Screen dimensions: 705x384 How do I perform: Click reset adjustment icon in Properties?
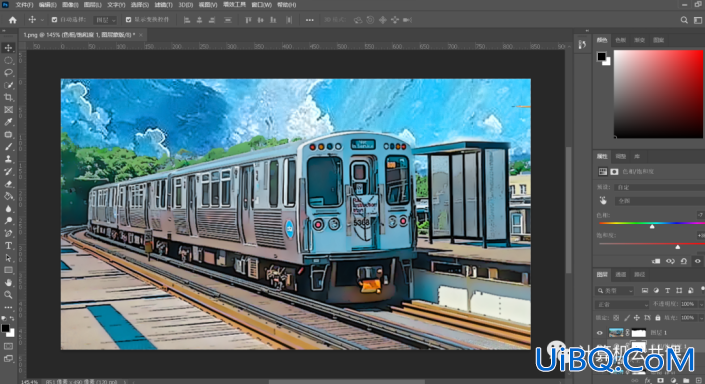683,261
